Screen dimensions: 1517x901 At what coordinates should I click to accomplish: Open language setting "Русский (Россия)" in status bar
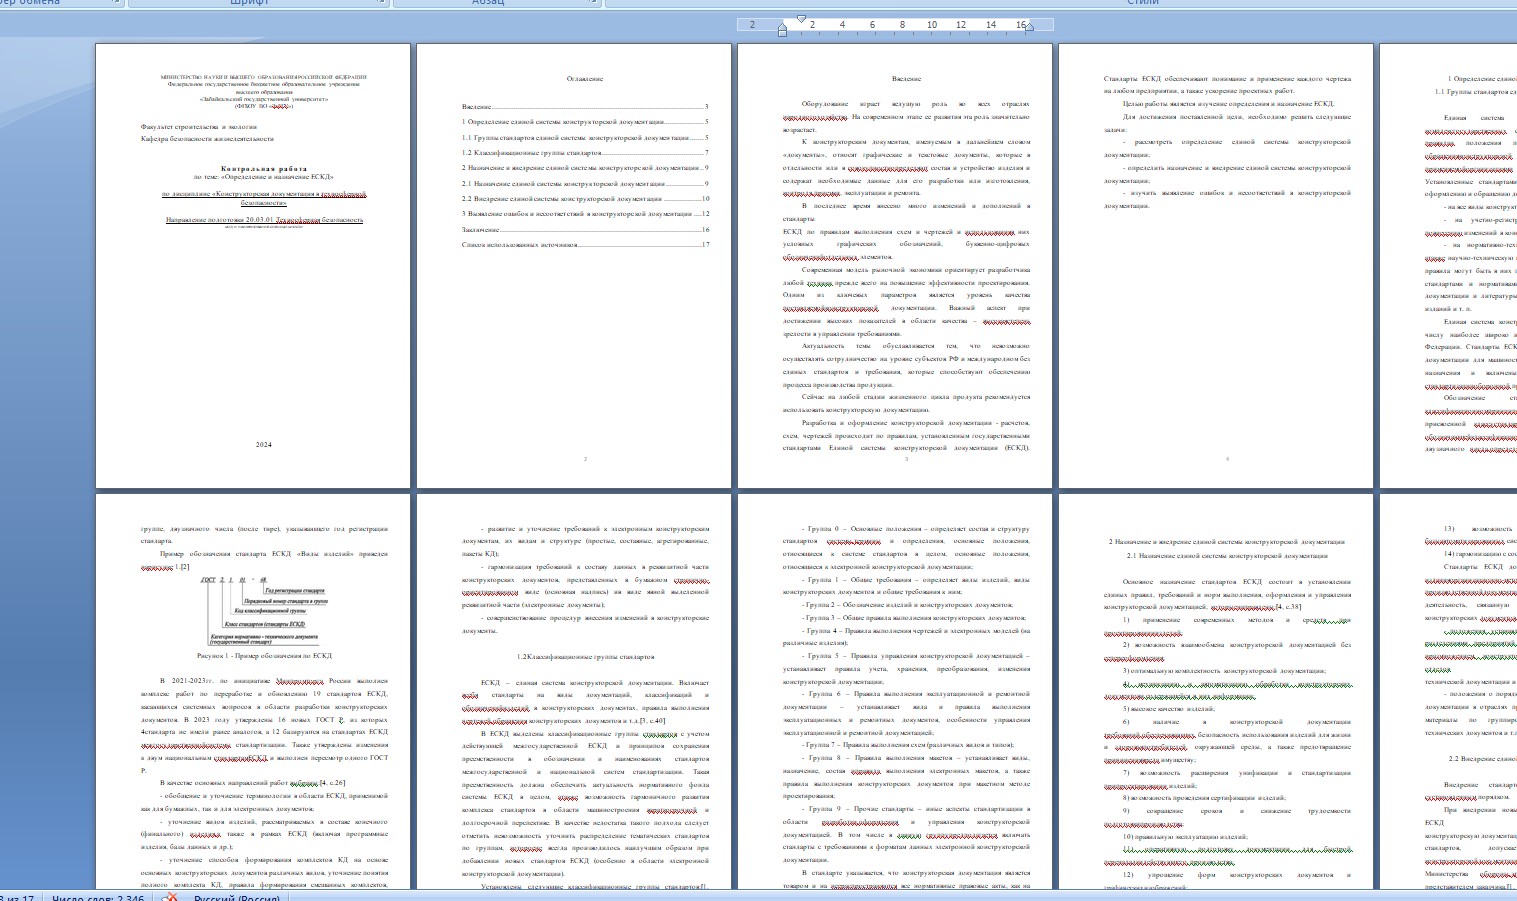pyautogui.click(x=236, y=897)
